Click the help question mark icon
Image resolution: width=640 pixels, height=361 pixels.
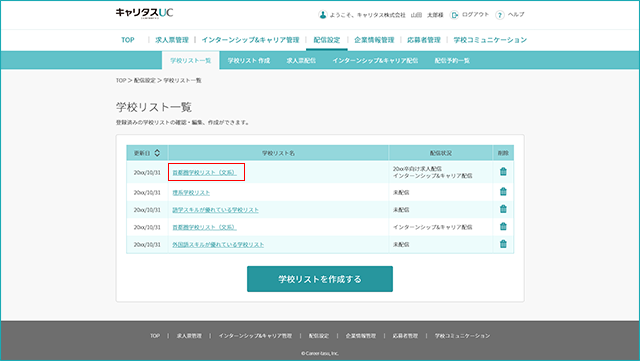500,15
